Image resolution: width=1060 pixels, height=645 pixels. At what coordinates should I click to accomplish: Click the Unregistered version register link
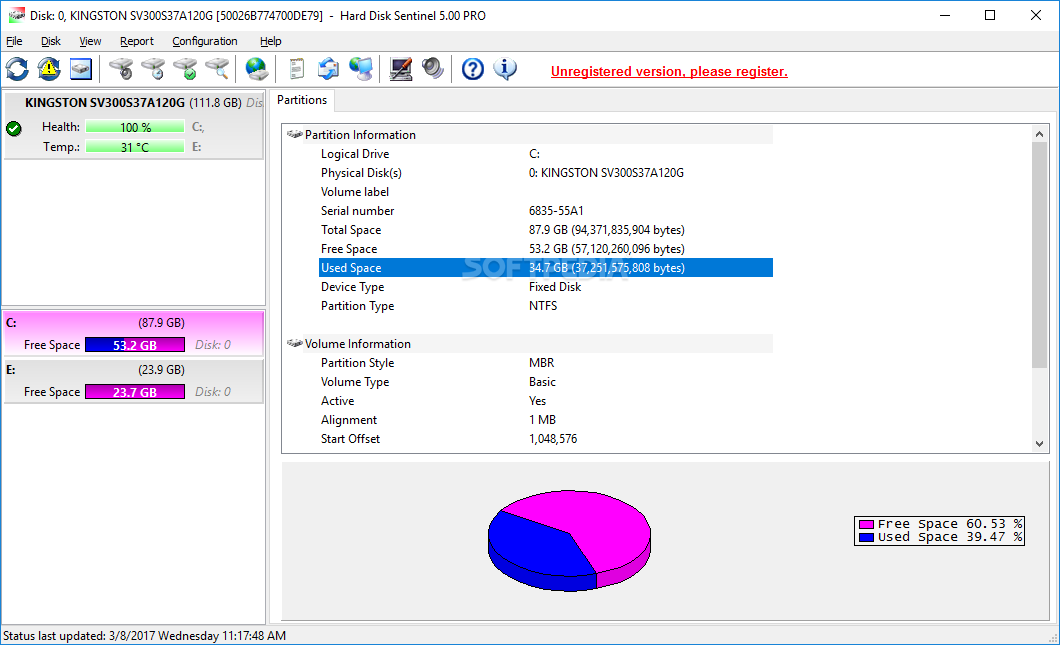coord(669,72)
